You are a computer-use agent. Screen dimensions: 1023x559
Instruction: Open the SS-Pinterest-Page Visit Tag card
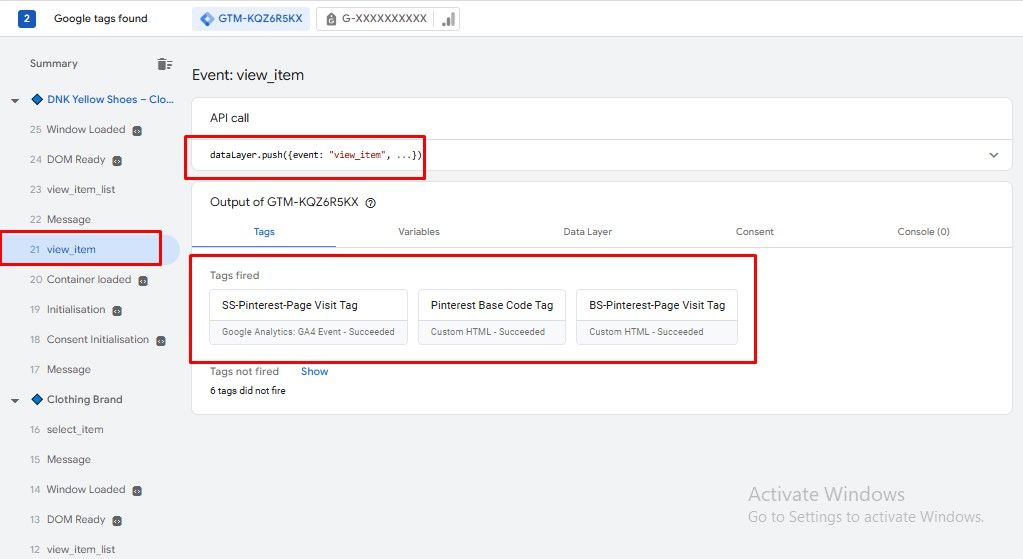tap(308, 316)
